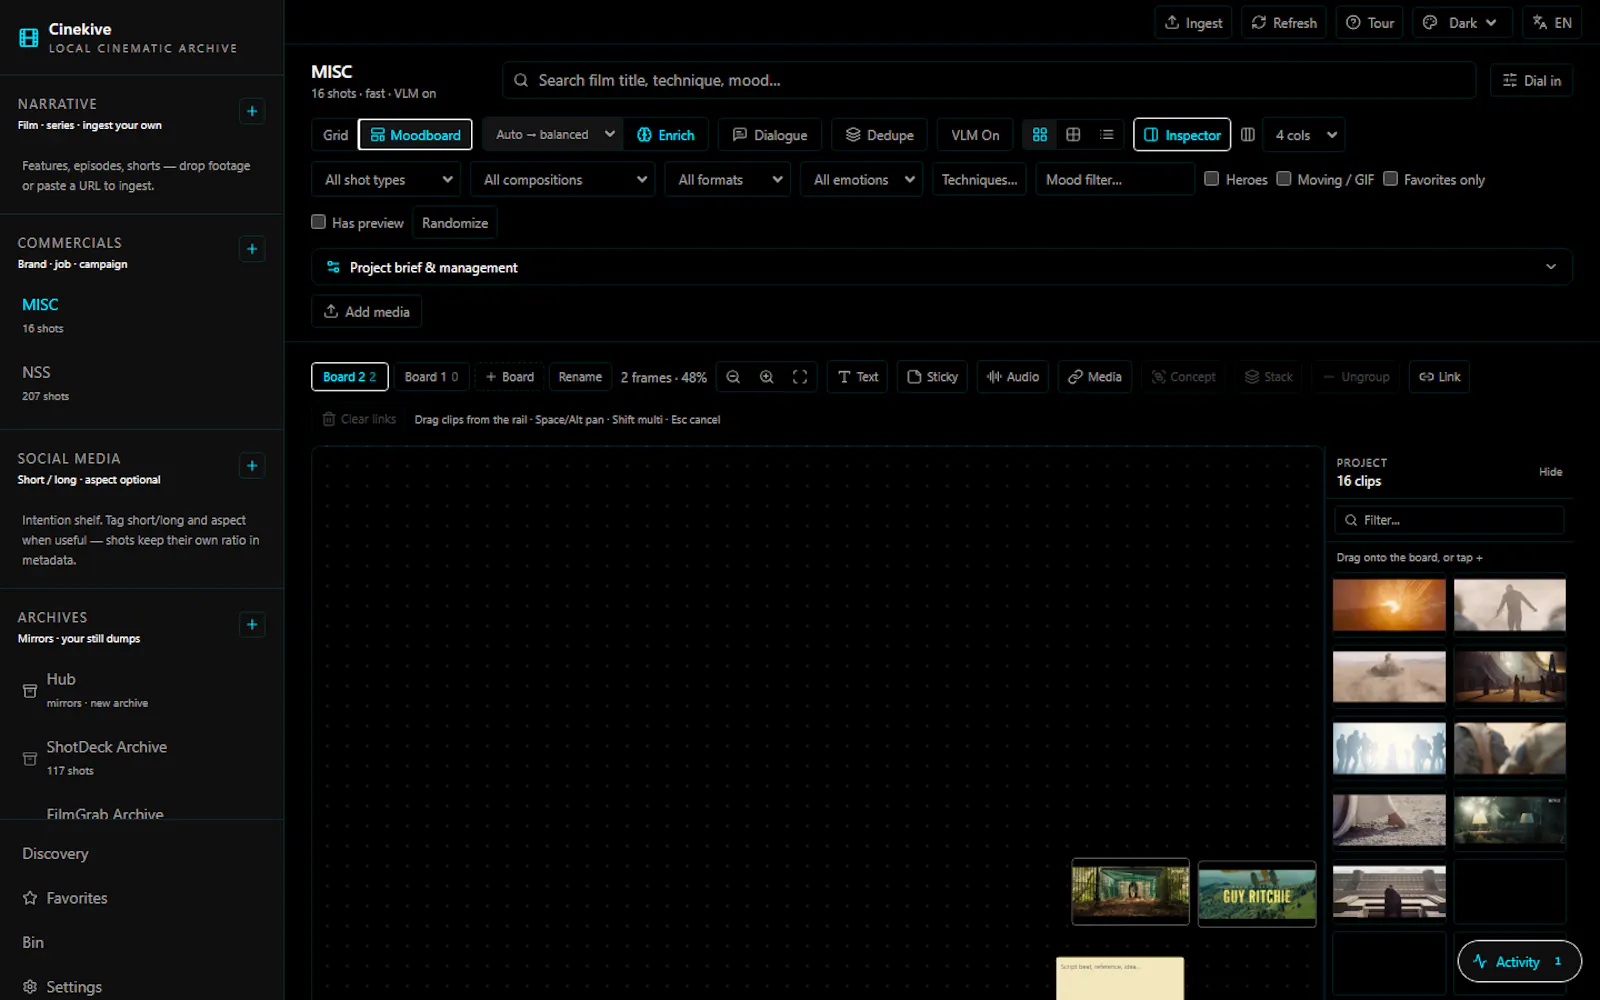
Task: Click Refresh button
Action: click(x=1284, y=23)
